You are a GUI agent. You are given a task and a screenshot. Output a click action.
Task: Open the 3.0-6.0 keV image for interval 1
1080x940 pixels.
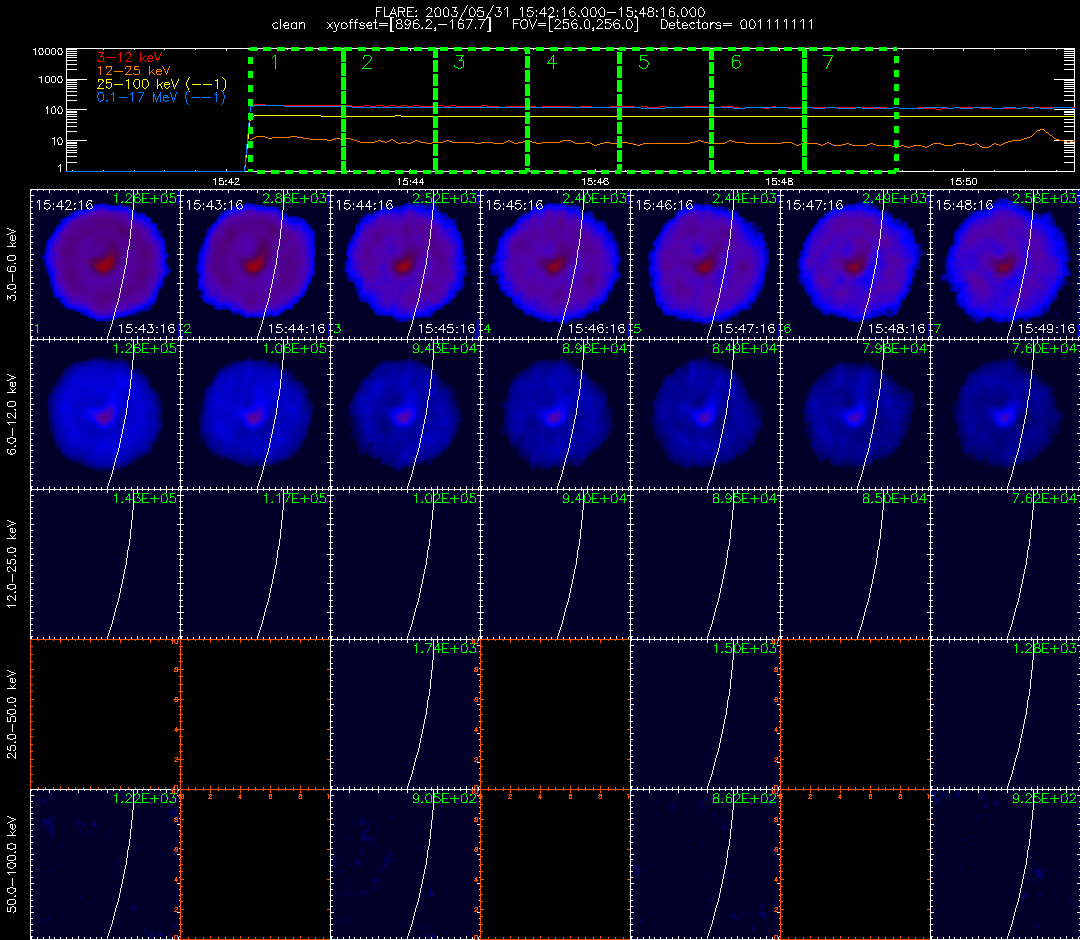(x=105, y=264)
